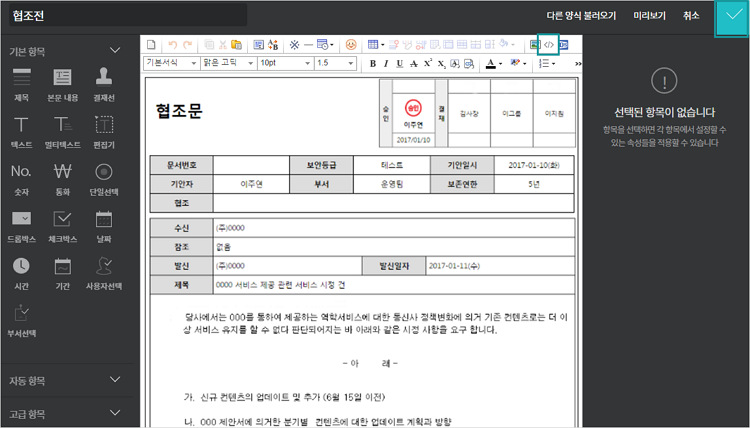Viewport: 750px width, 428px height.
Task: Toggle italic formatting
Action: 386,63
